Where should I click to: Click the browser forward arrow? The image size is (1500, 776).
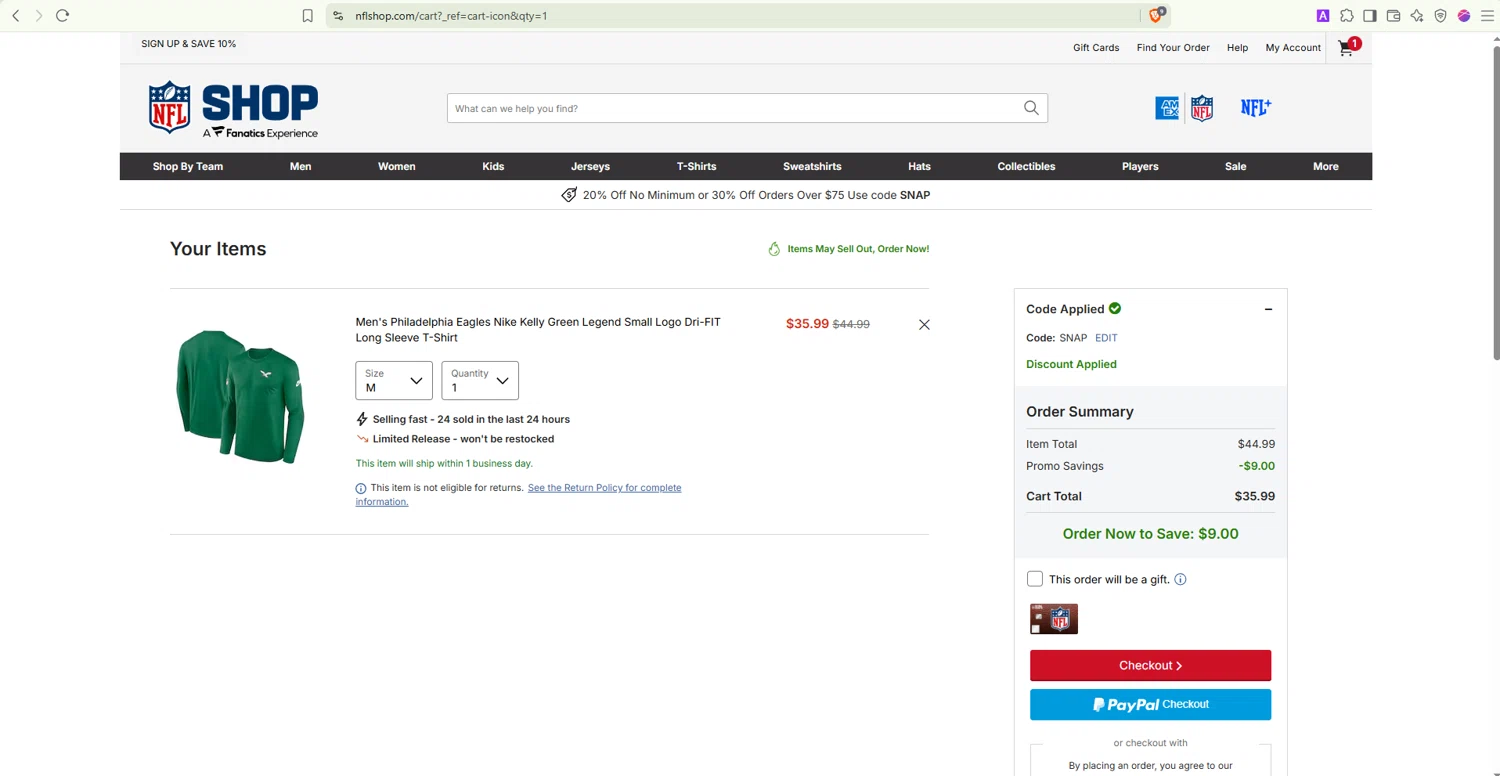pos(39,16)
